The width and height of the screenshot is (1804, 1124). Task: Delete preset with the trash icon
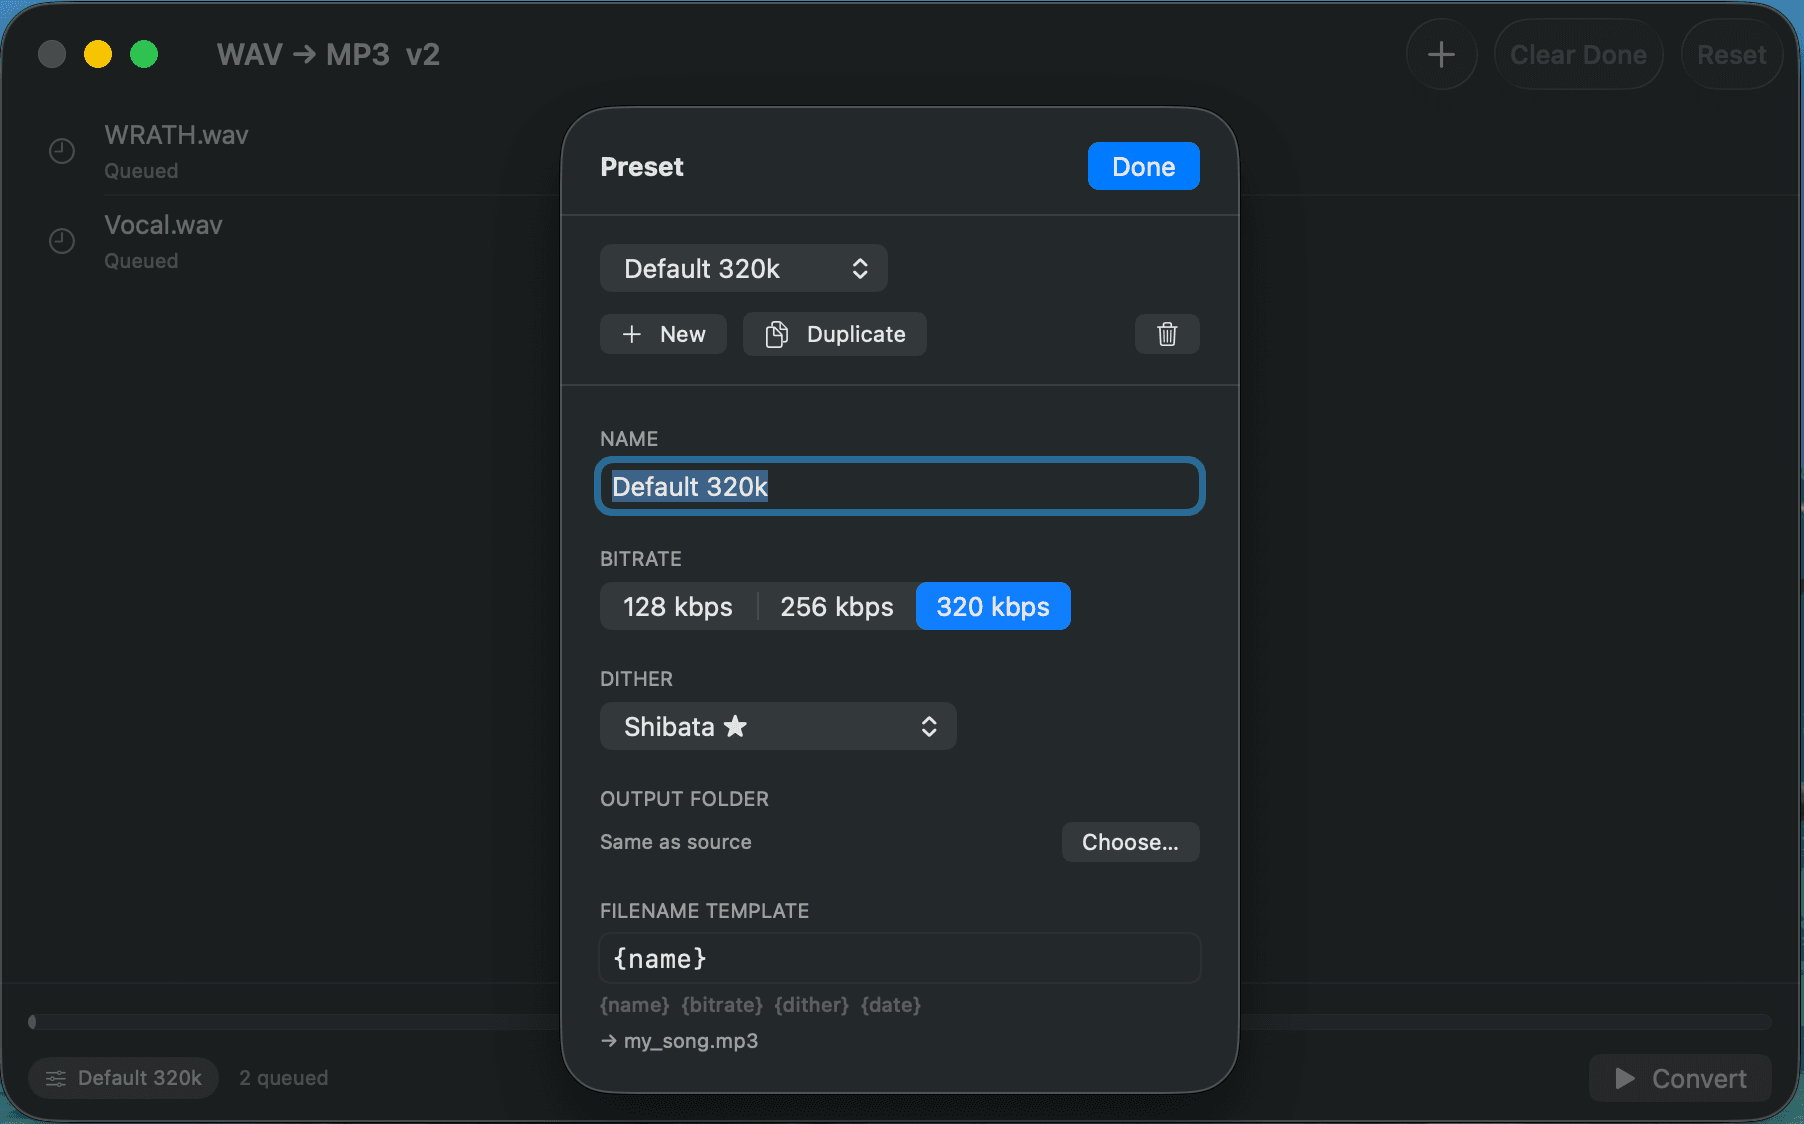coord(1167,334)
